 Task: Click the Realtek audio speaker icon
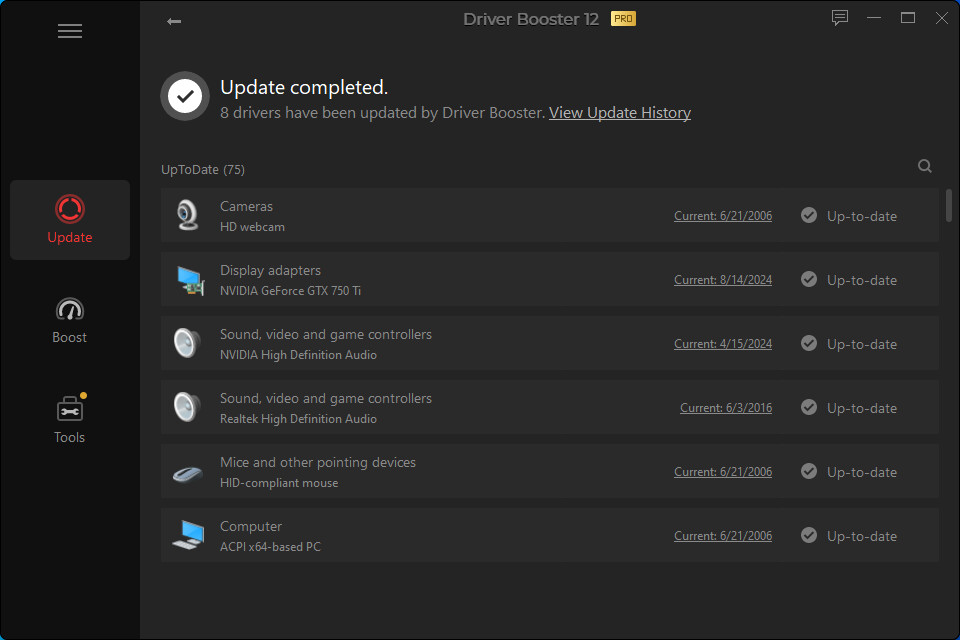tap(187, 408)
